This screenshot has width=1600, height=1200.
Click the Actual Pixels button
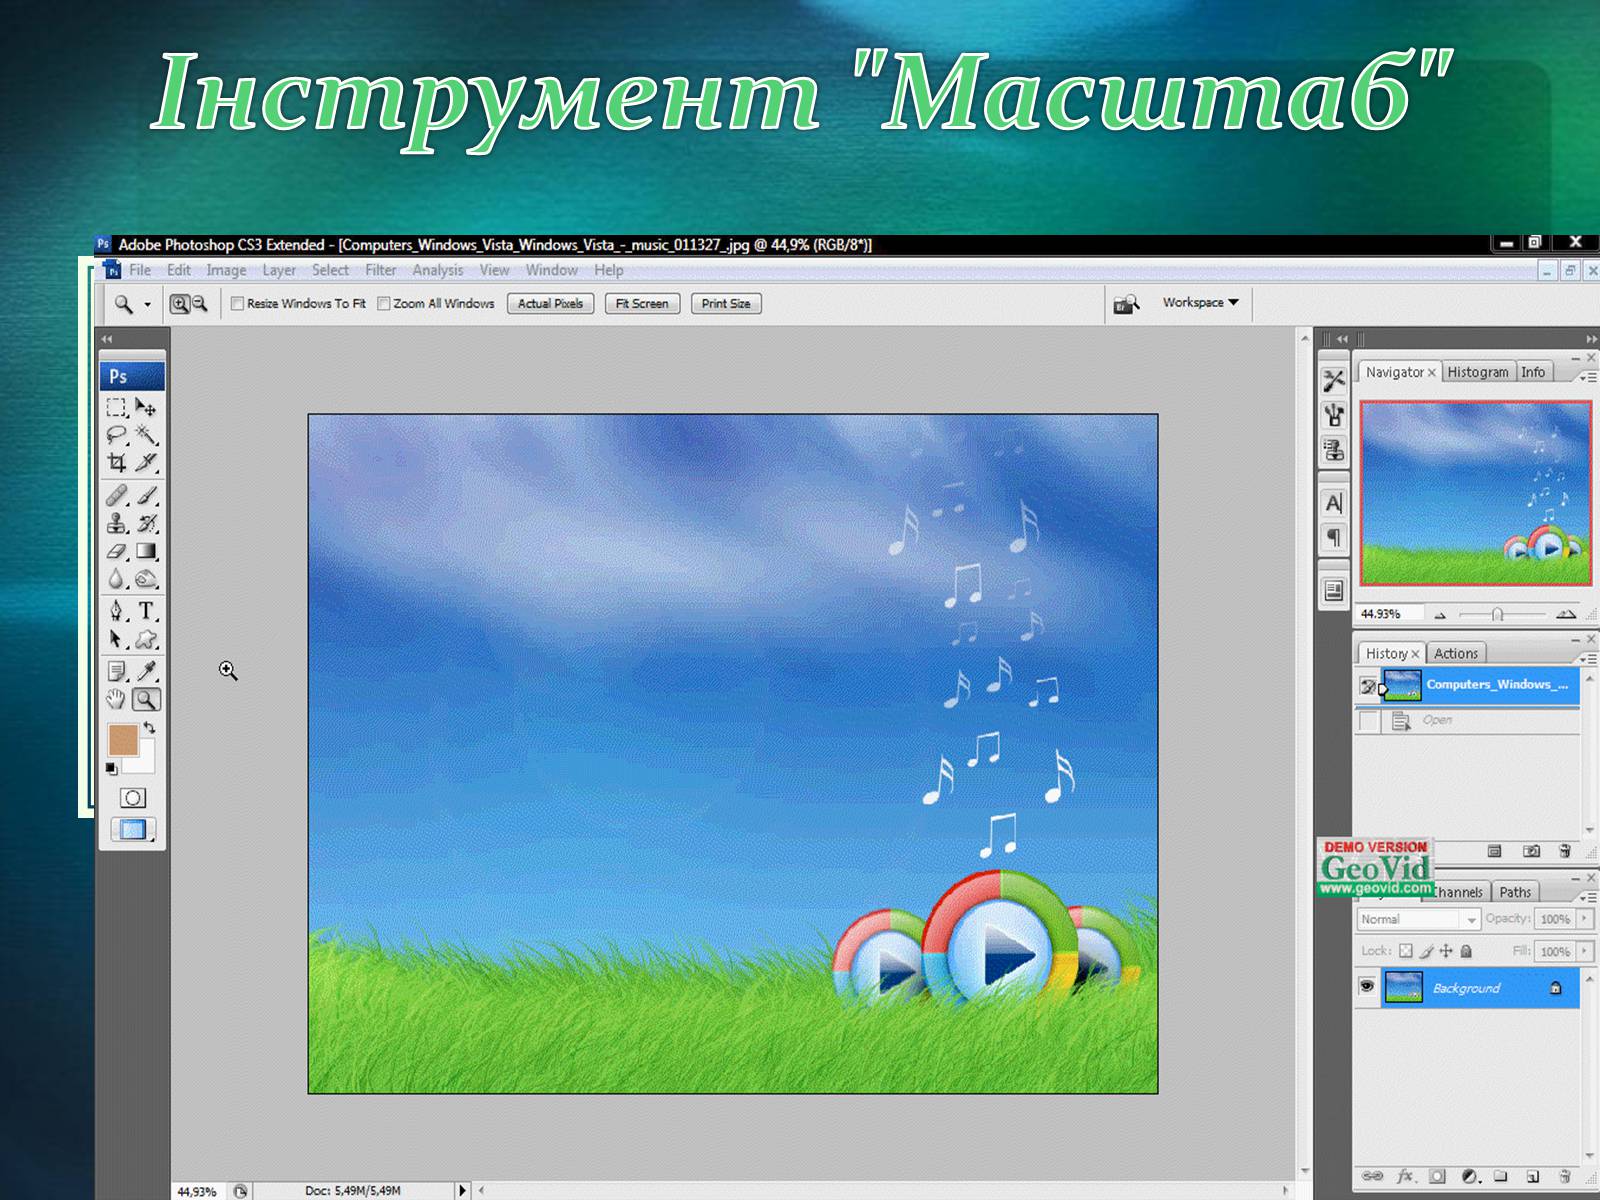click(x=550, y=304)
